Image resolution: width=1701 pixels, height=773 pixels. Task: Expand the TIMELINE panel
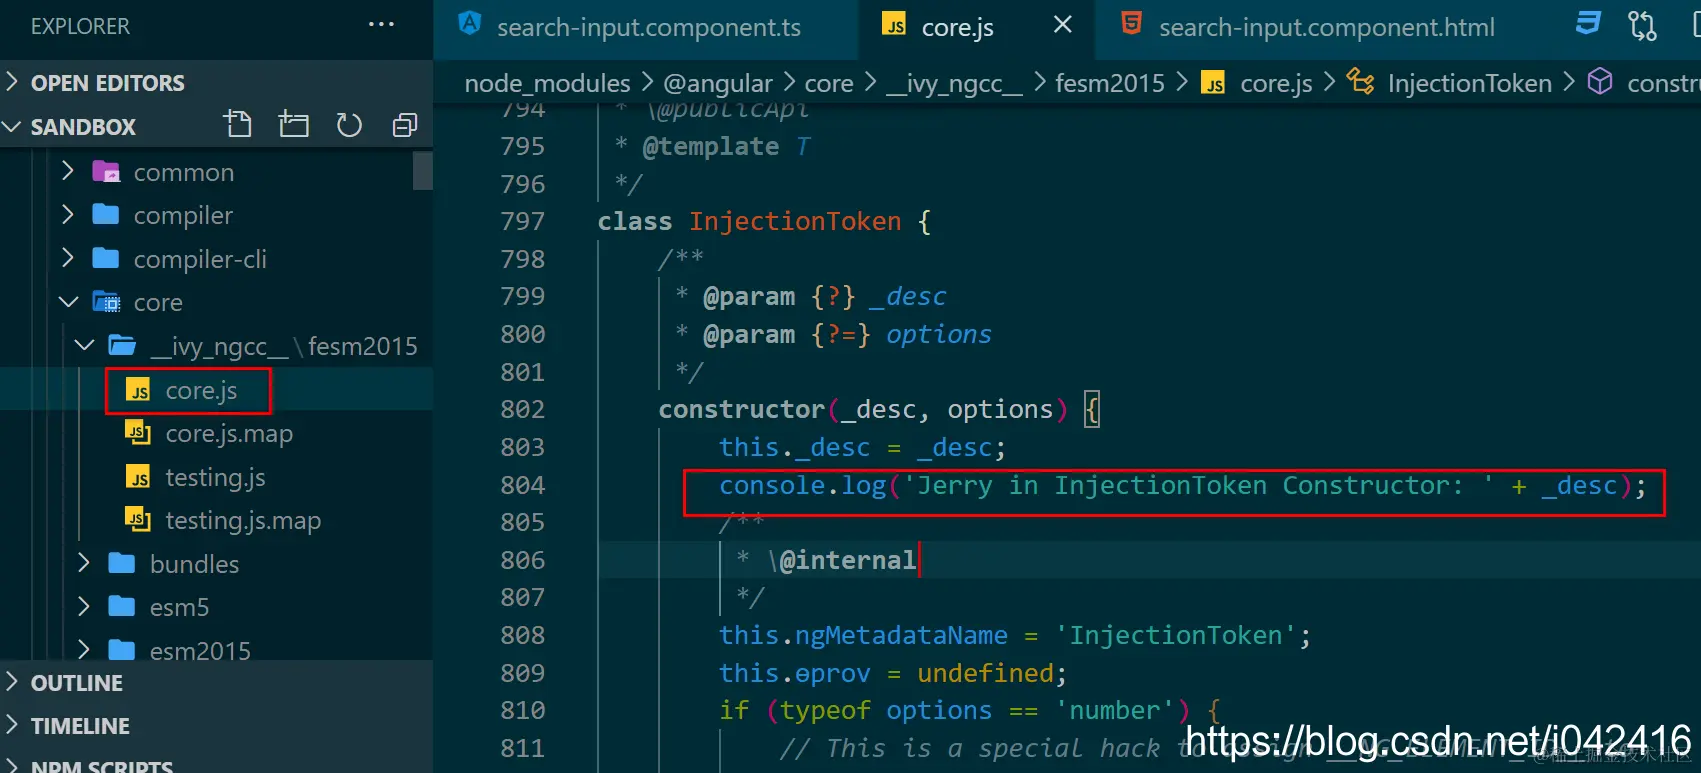click(x=216, y=726)
